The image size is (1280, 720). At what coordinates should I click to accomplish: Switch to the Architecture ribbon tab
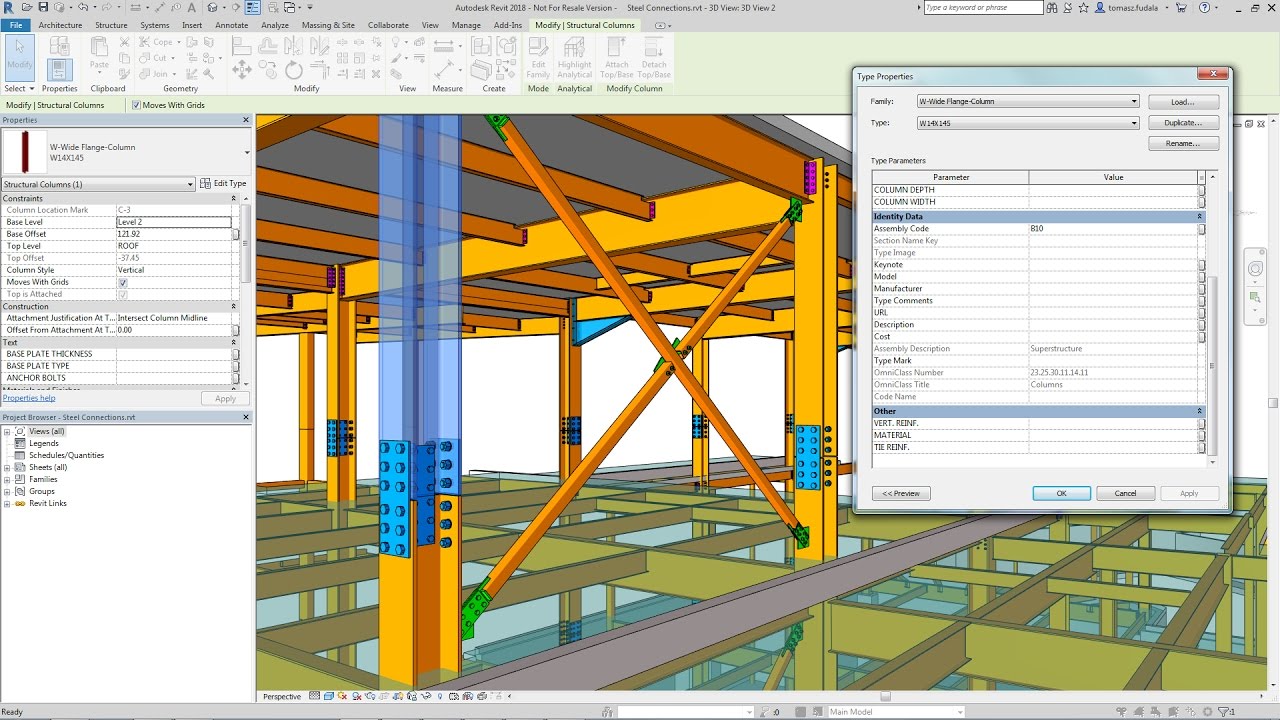(60, 25)
